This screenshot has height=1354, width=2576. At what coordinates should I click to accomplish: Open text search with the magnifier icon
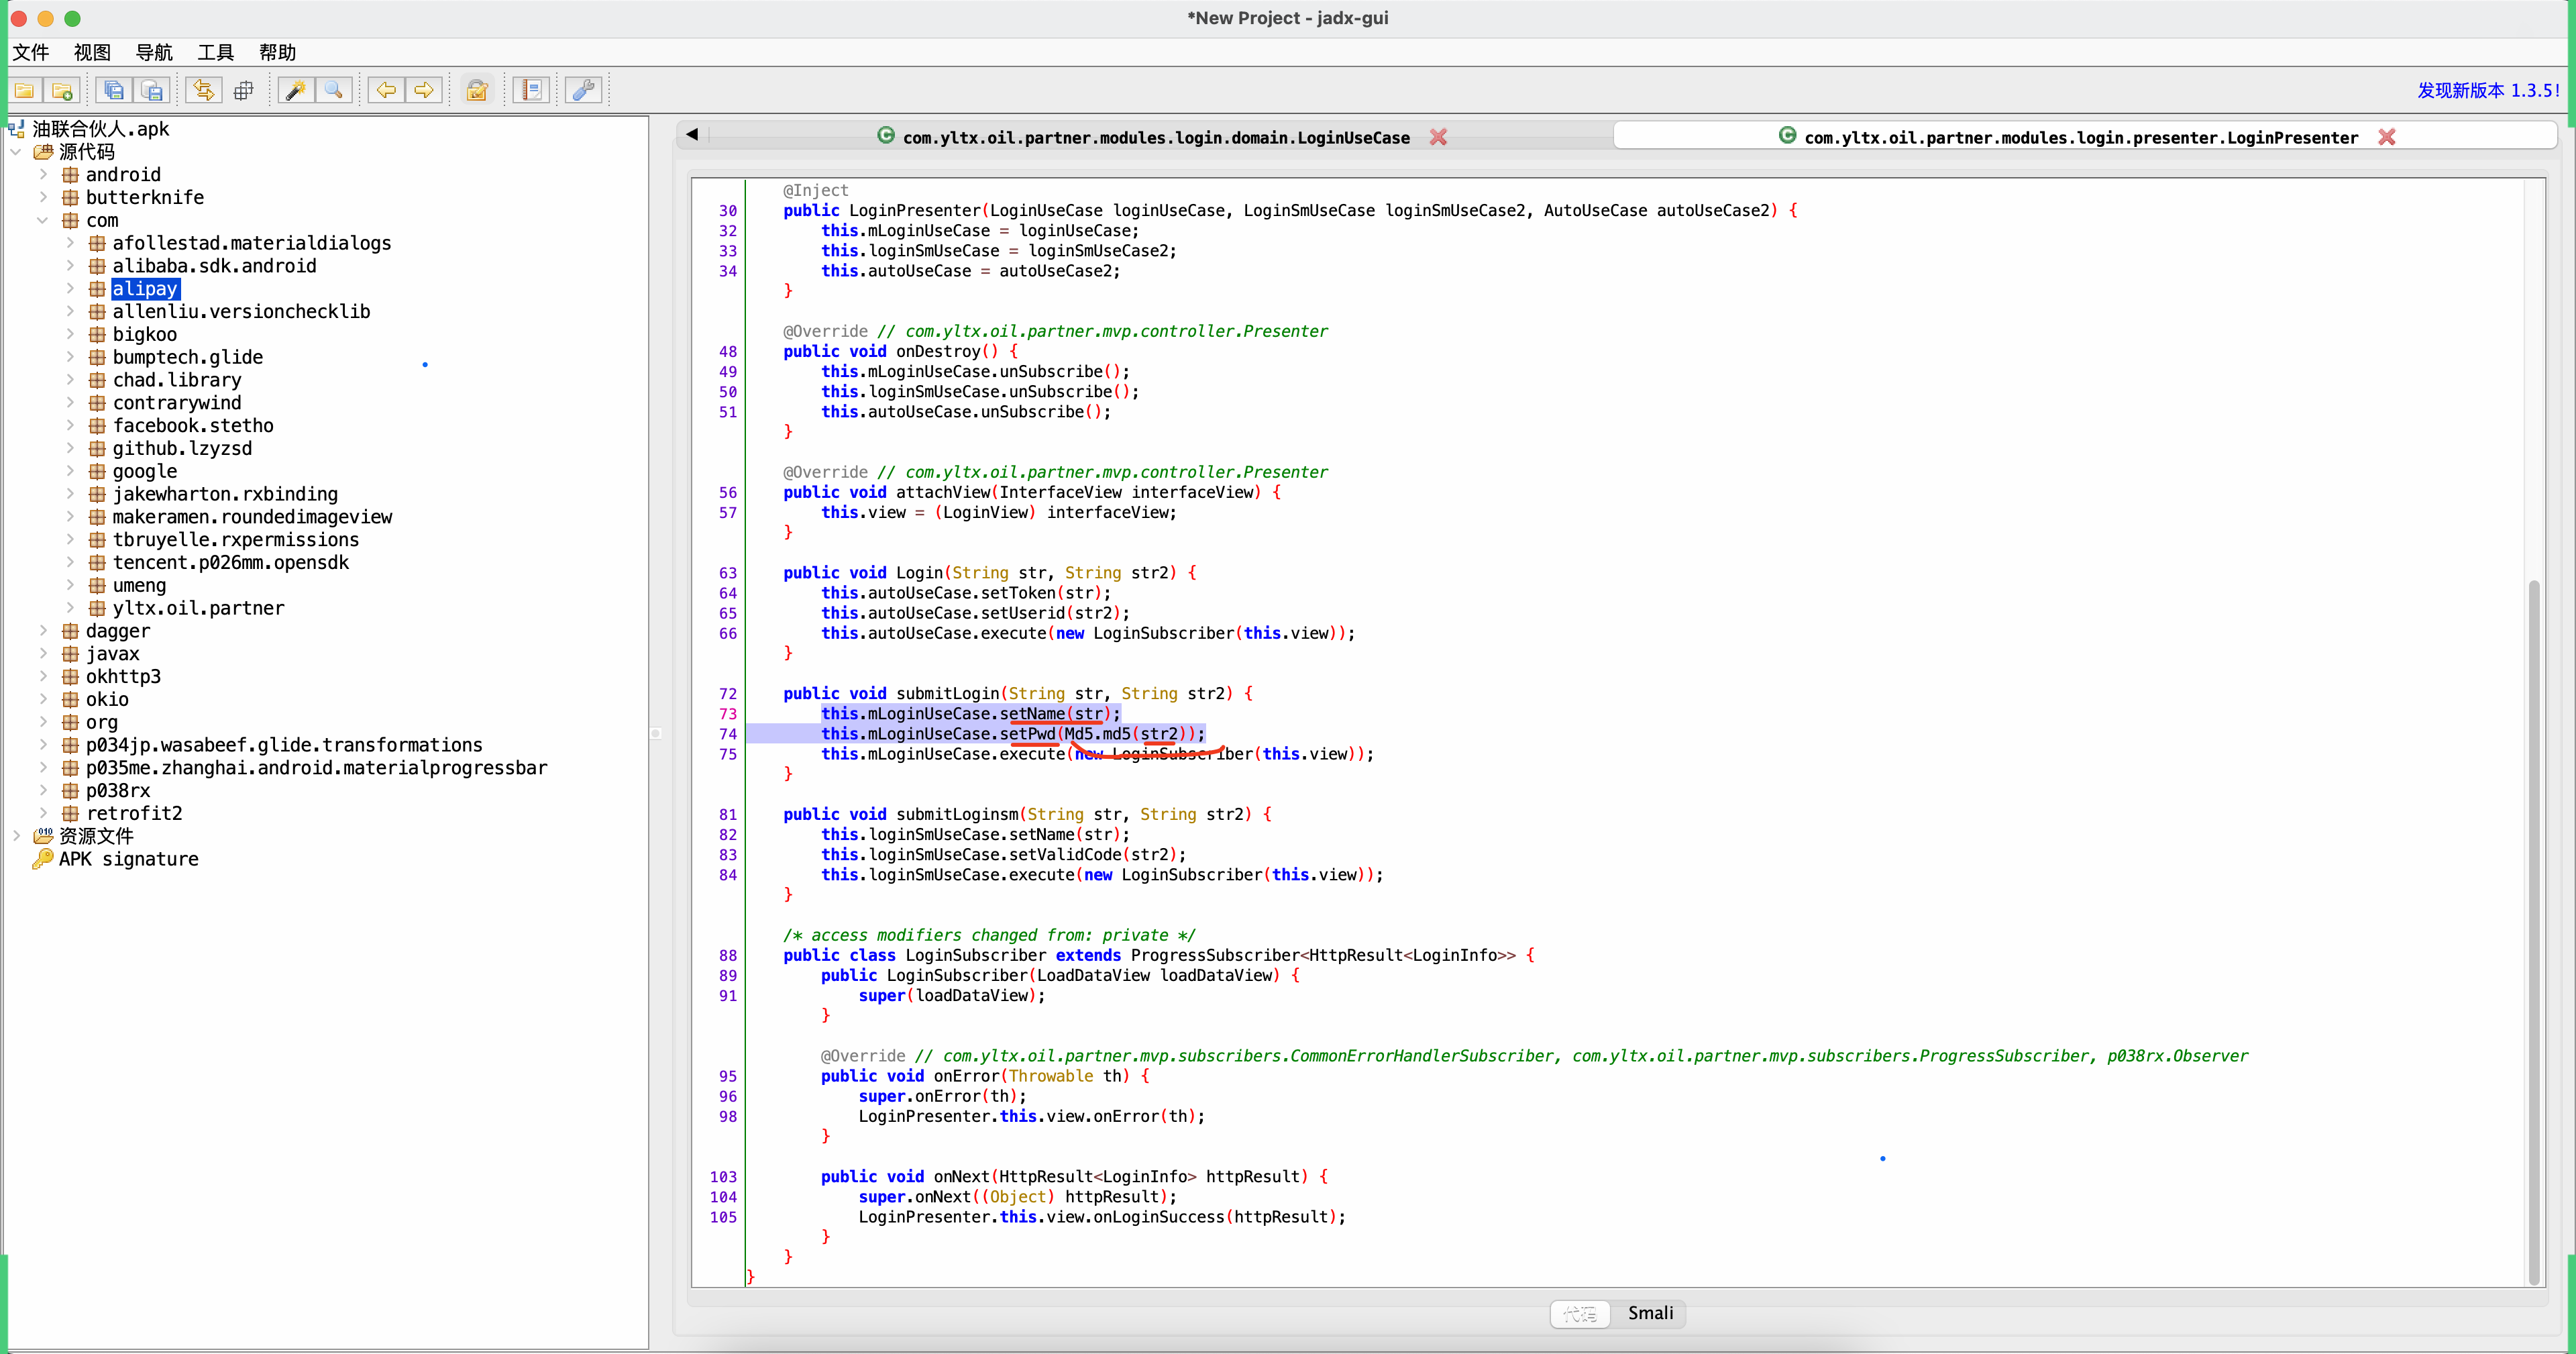click(334, 90)
